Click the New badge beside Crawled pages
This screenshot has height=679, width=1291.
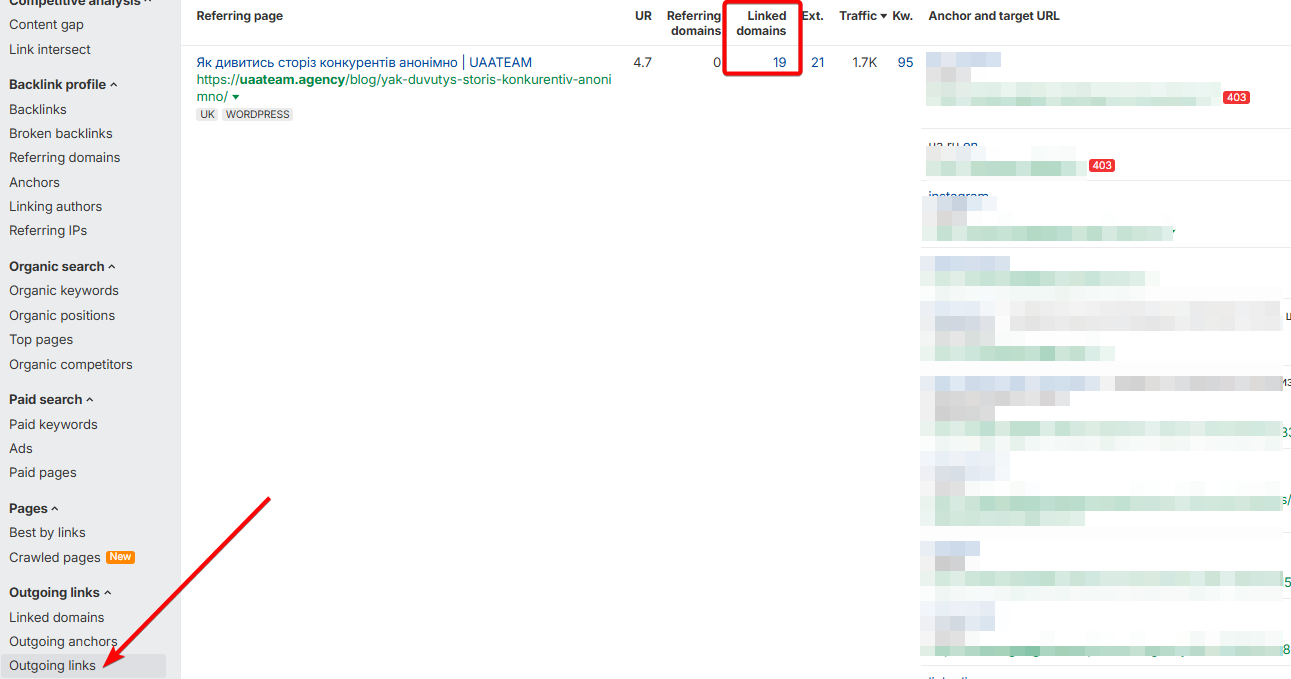point(120,557)
